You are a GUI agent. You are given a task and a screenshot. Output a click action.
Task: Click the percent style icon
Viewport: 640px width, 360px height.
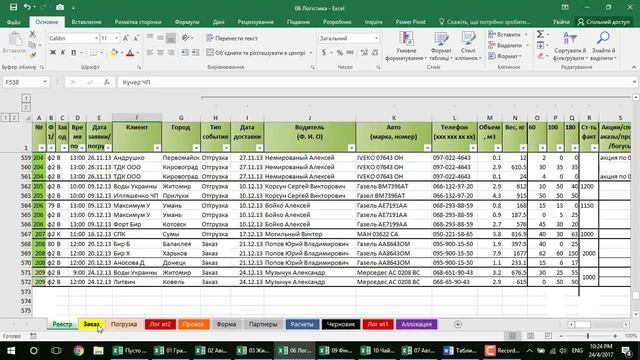click(x=340, y=53)
